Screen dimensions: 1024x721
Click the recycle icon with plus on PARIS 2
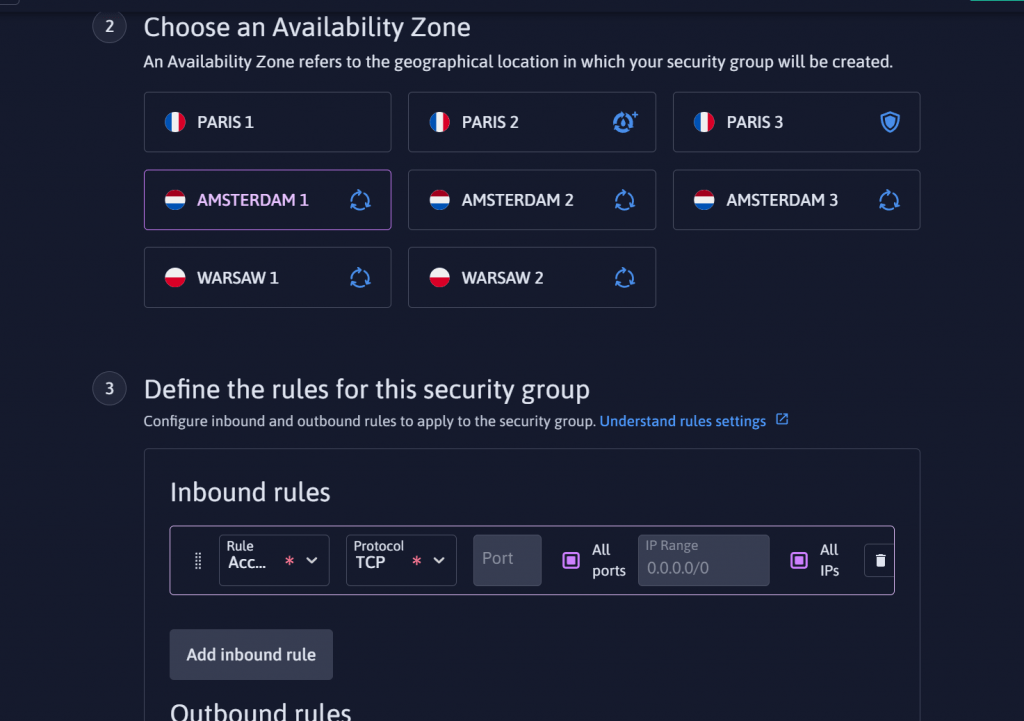tap(625, 122)
